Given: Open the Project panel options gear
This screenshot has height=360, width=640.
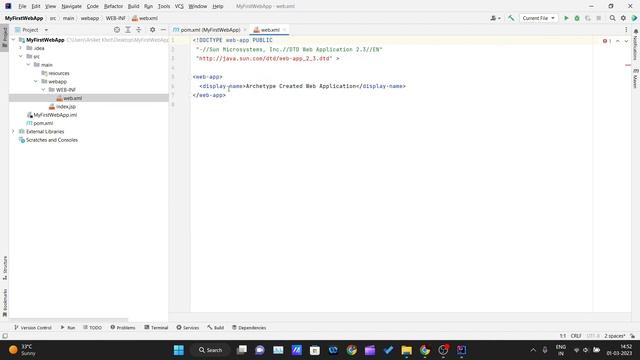Looking at the screenshot, I should (x=152, y=30).
